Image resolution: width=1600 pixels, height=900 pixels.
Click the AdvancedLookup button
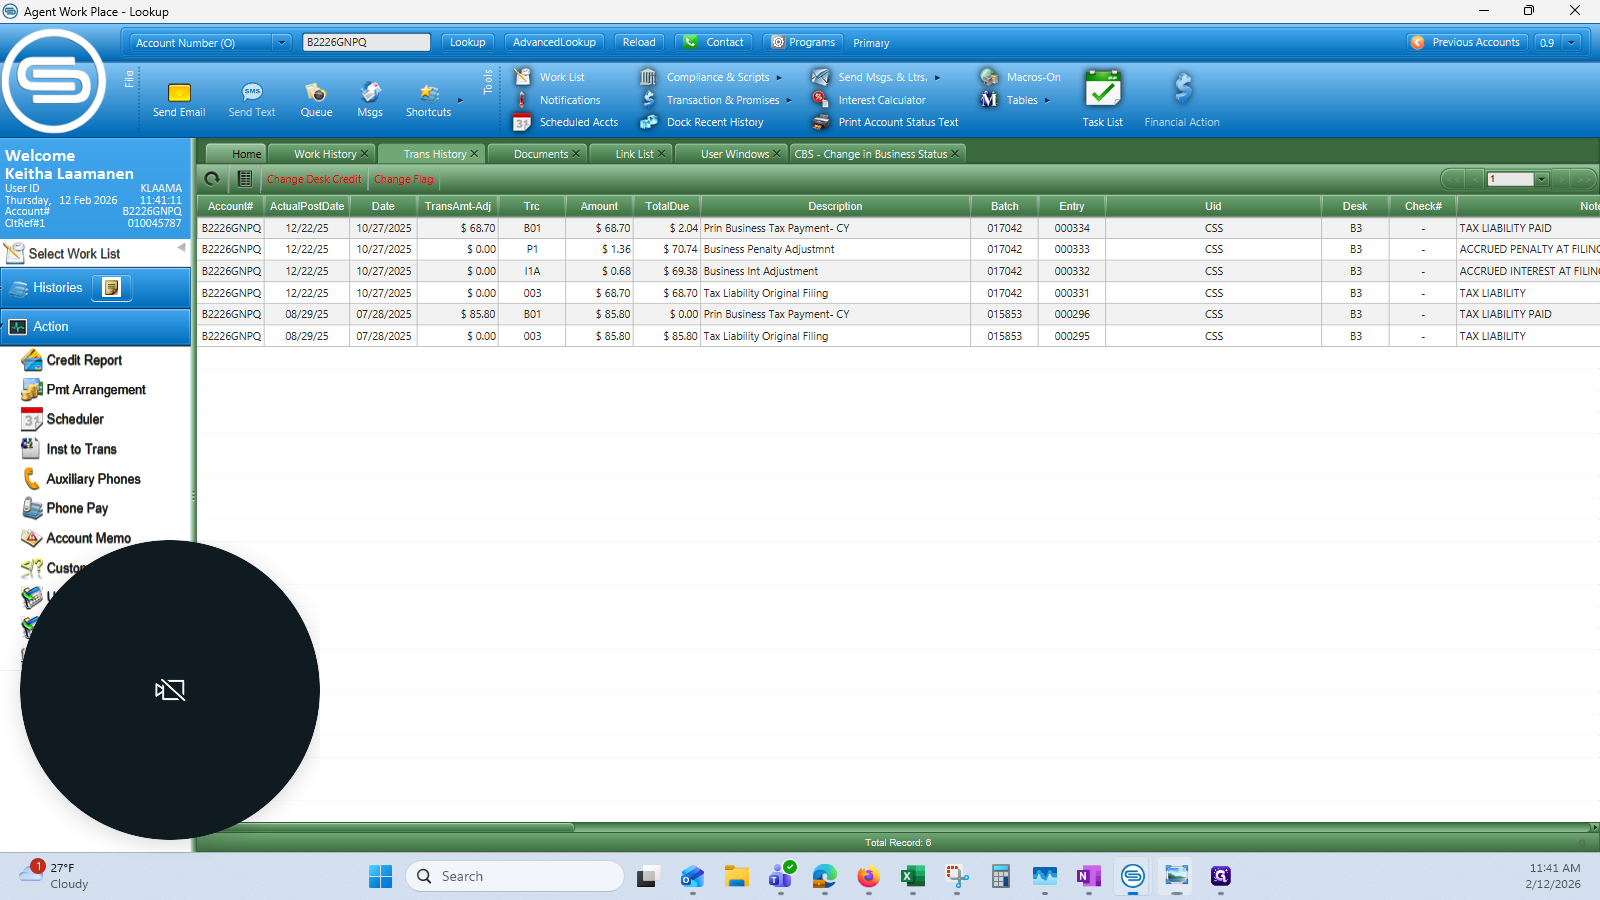click(554, 43)
